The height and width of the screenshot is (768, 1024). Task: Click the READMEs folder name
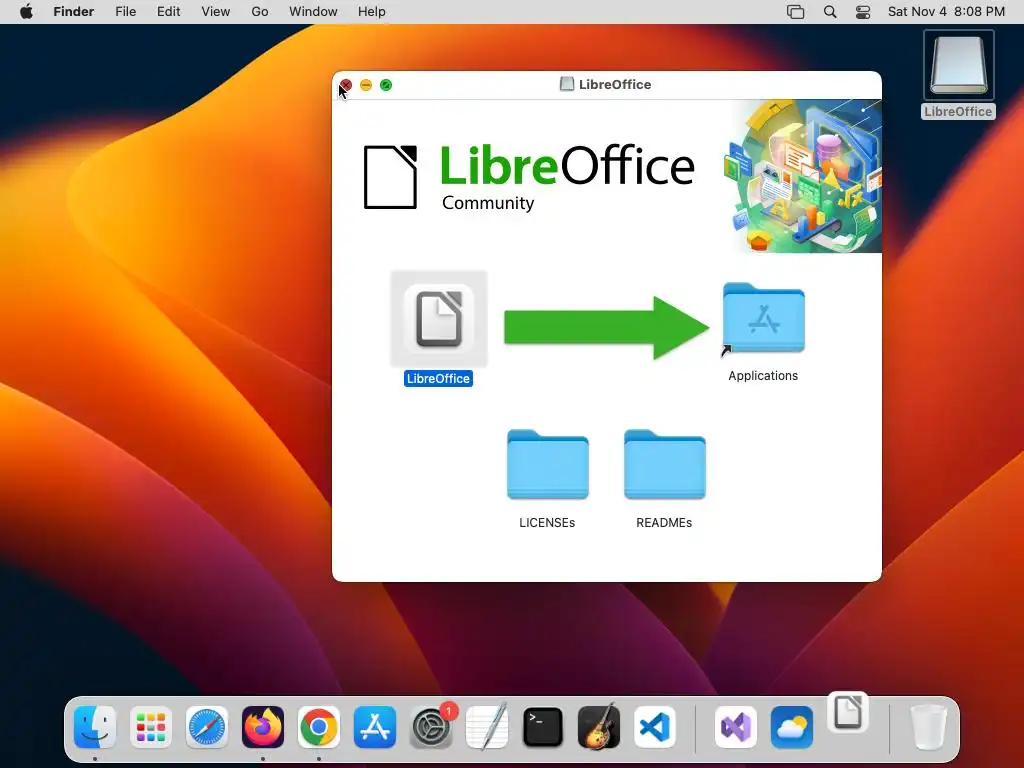click(x=664, y=522)
